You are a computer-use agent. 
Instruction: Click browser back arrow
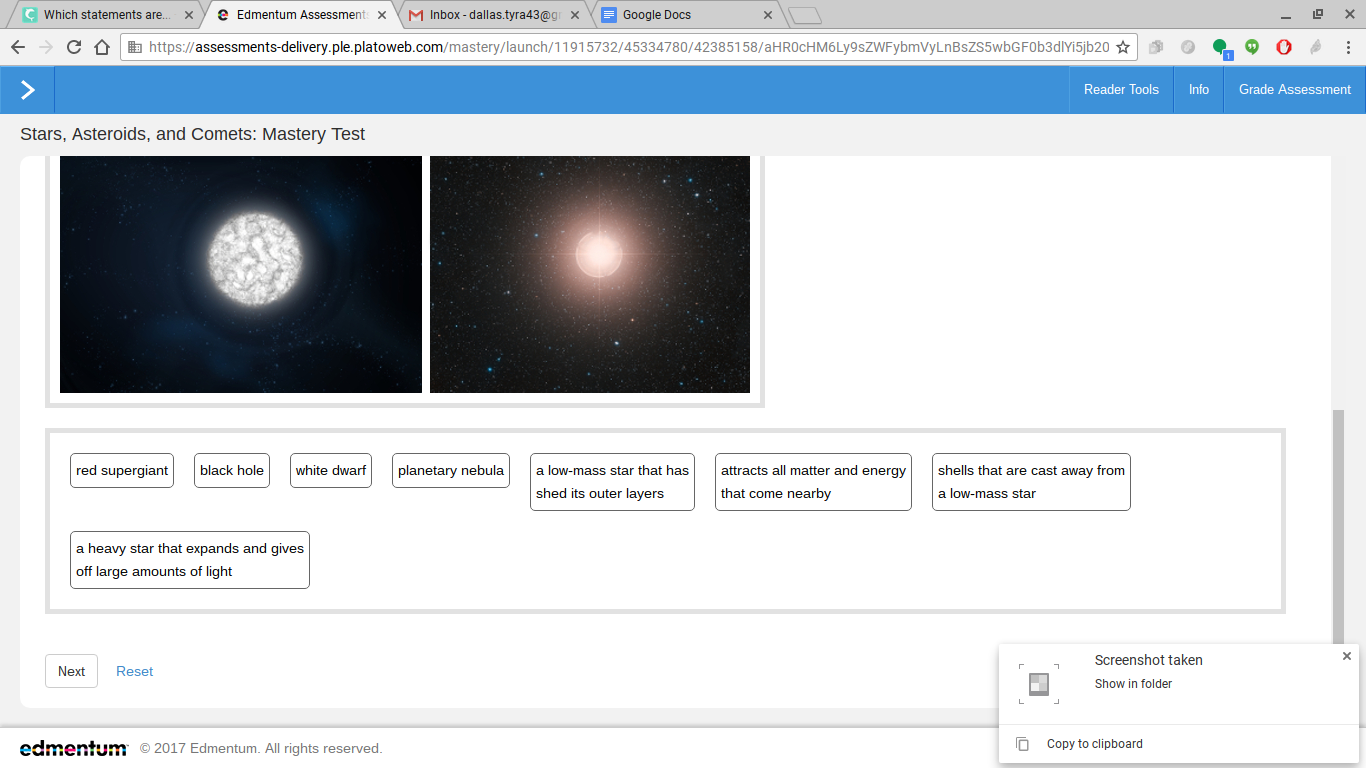[17, 47]
